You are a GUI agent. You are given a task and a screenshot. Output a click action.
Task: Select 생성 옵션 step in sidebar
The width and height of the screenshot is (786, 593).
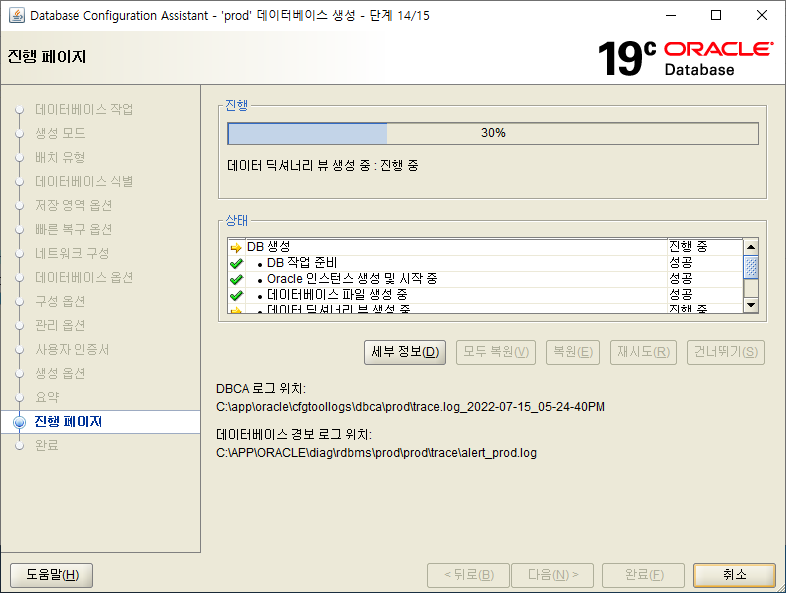(x=60, y=374)
